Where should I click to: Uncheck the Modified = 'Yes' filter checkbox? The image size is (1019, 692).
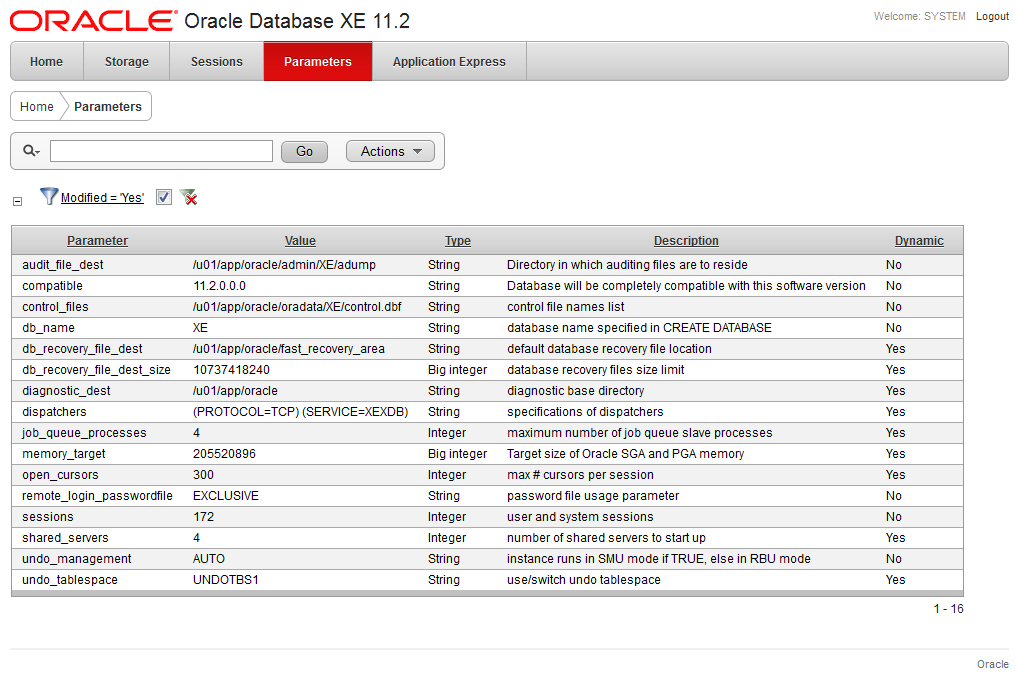tap(164, 197)
